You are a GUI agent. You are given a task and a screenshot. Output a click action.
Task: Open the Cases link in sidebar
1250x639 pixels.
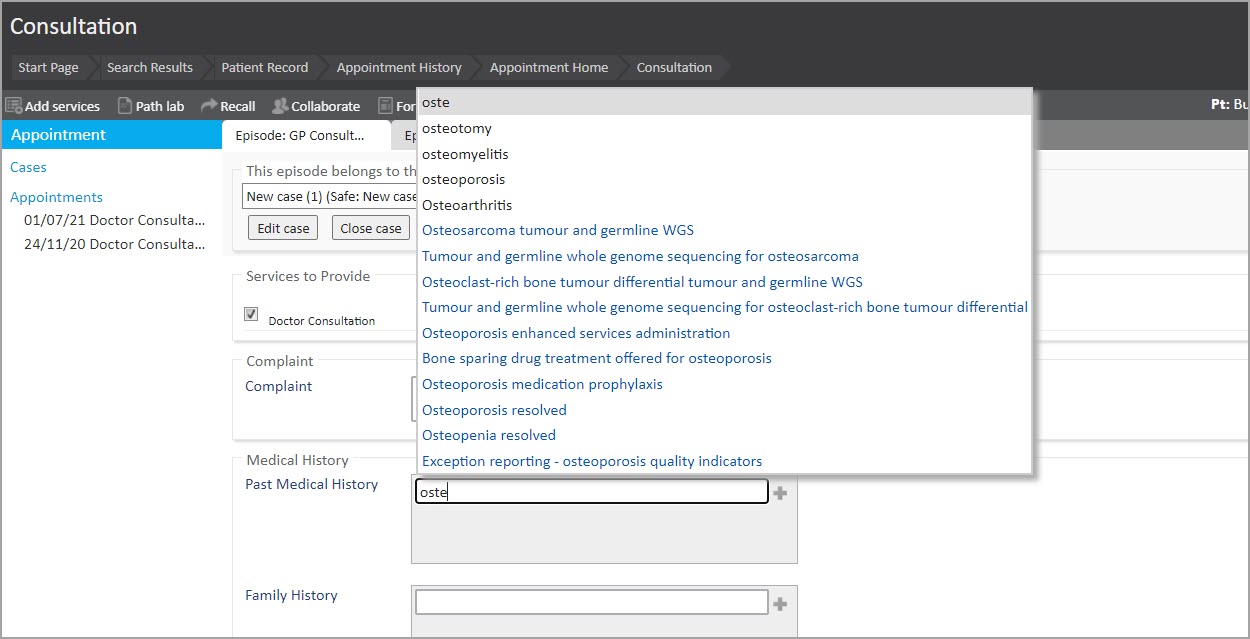(x=28, y=167)
